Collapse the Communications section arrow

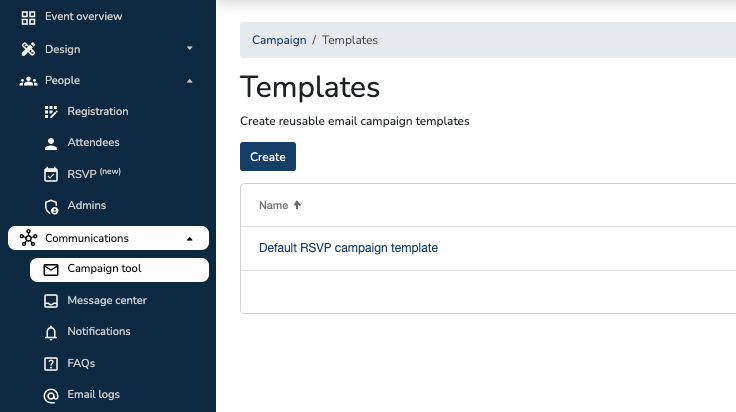(x=190, y=239)
